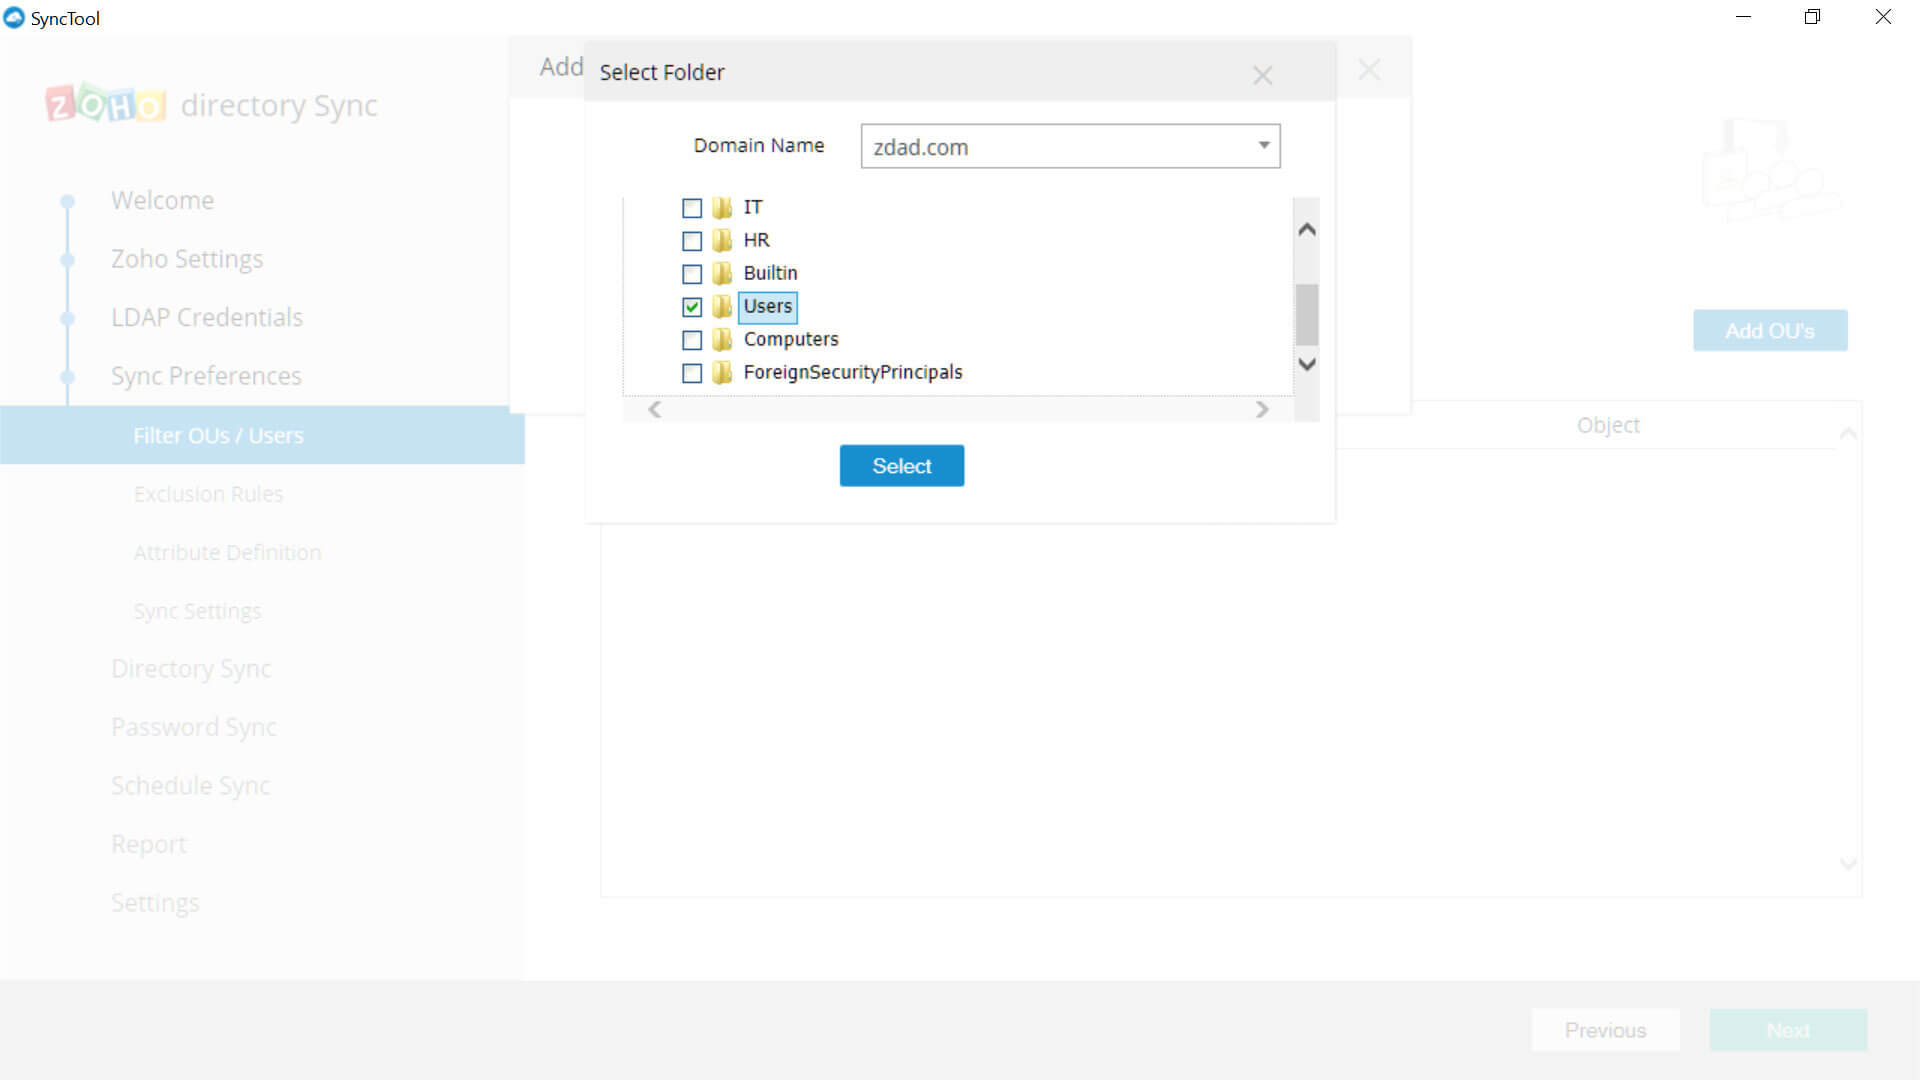Click the Builtin folder icon
The height and width of the screenshot is (1080, 1920).
(x=722, y=274)
